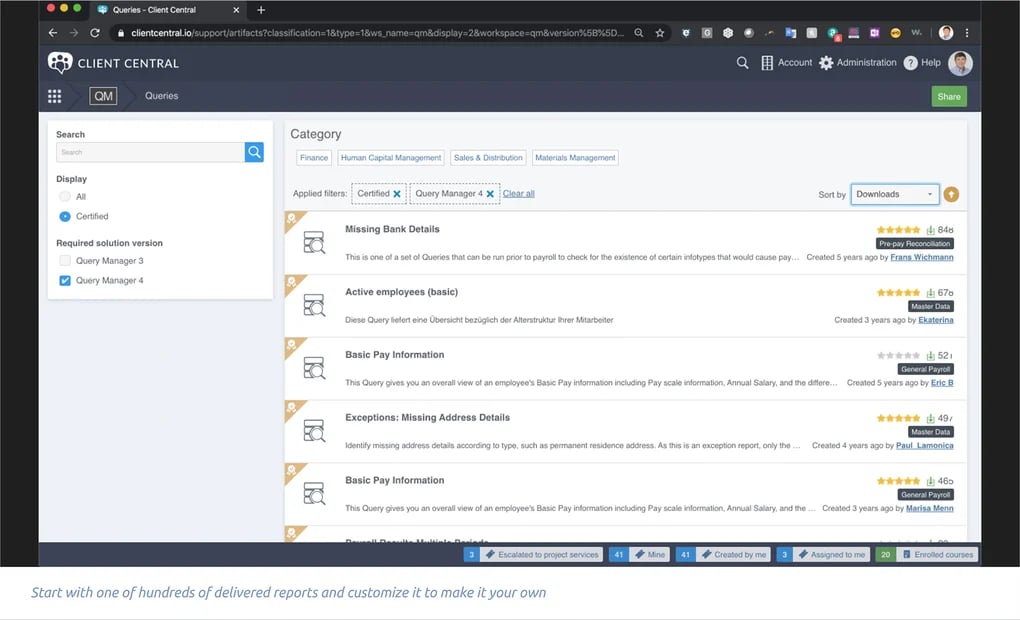Uncheck the Query Manager 4 checkbox
This screenshot has height=620, width=1020.
coord(65,281)
